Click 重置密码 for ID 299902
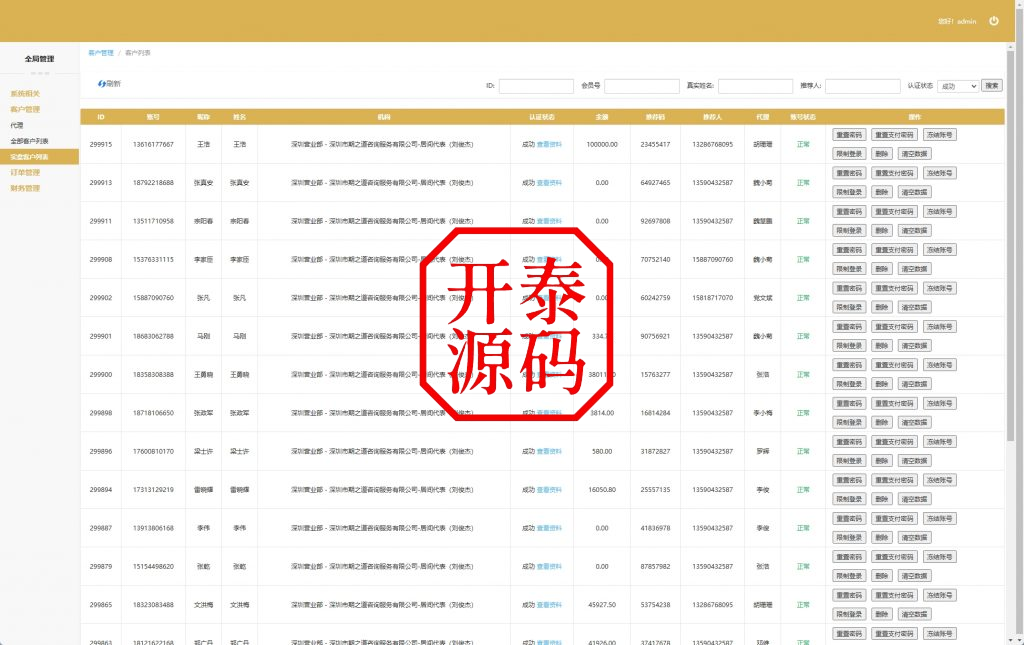This screenshot has height=645, width=1024. click(848, 289)
